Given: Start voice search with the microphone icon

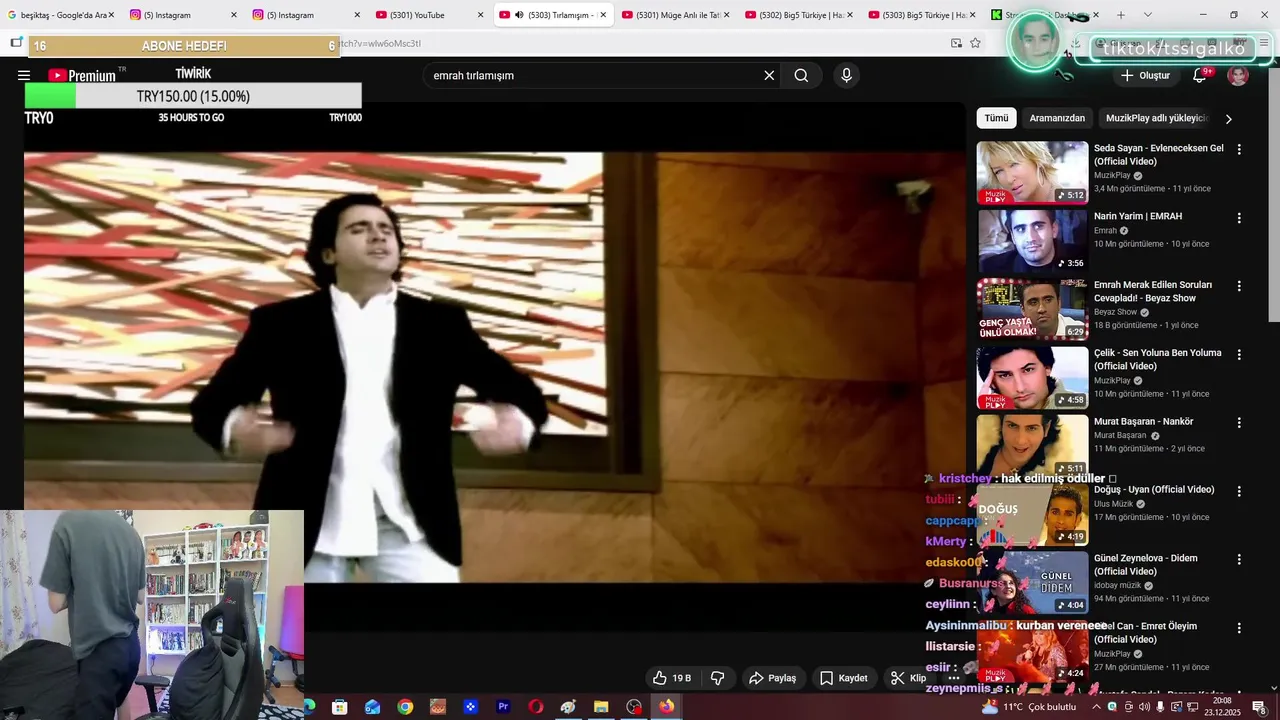Looking at the screenshot, I should coord(846,75).
